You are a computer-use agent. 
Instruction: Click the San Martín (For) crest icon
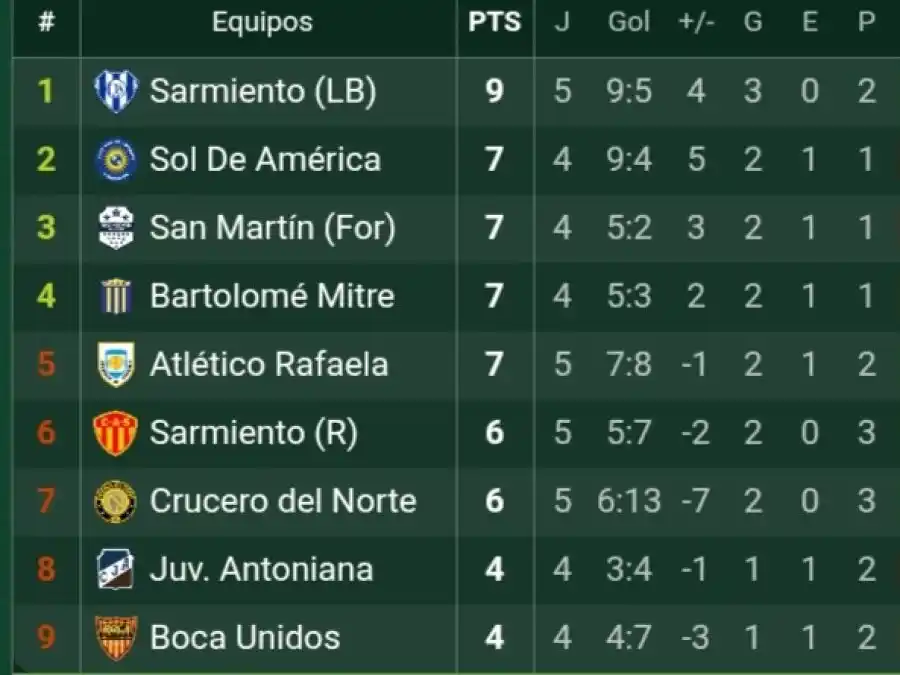[x=115, y=228]
